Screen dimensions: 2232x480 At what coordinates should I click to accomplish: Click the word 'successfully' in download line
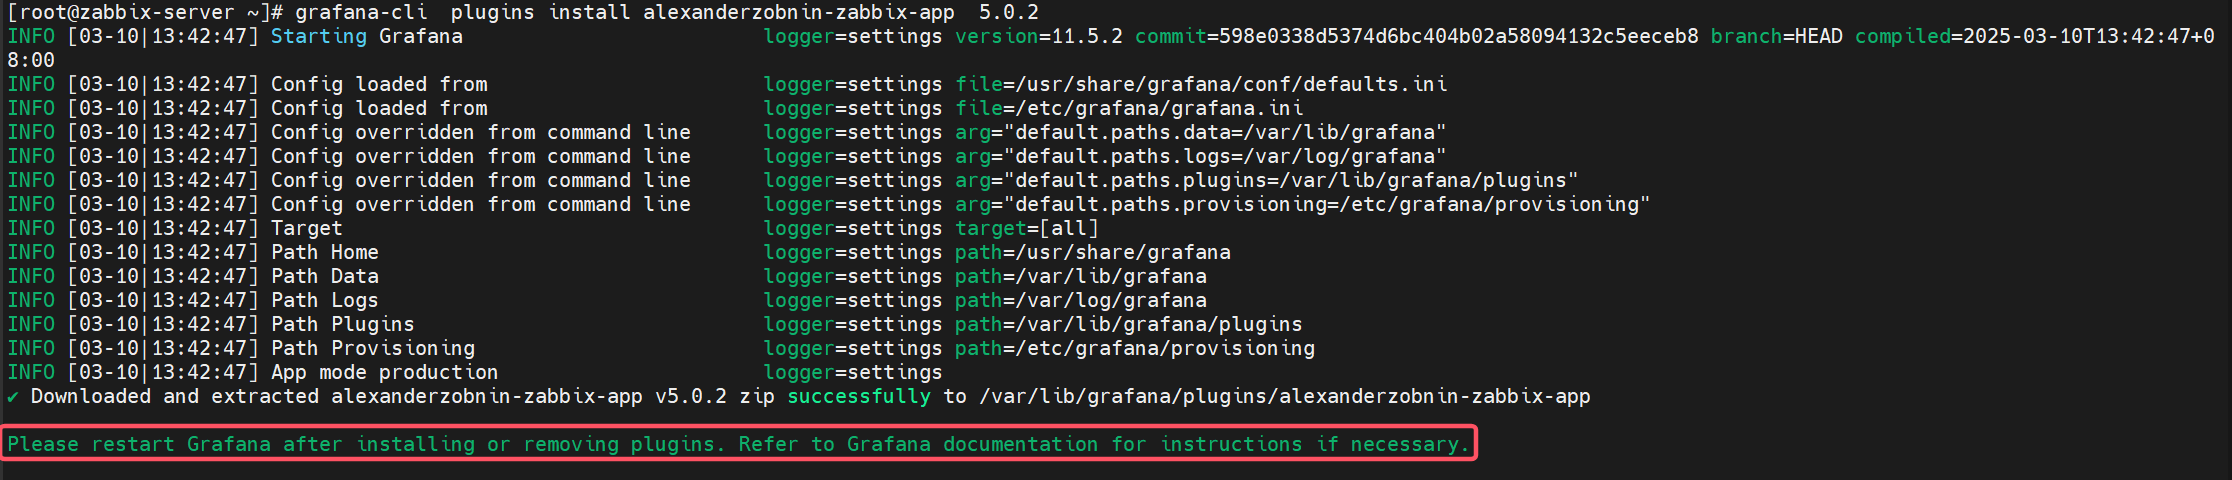click(859, 397)
